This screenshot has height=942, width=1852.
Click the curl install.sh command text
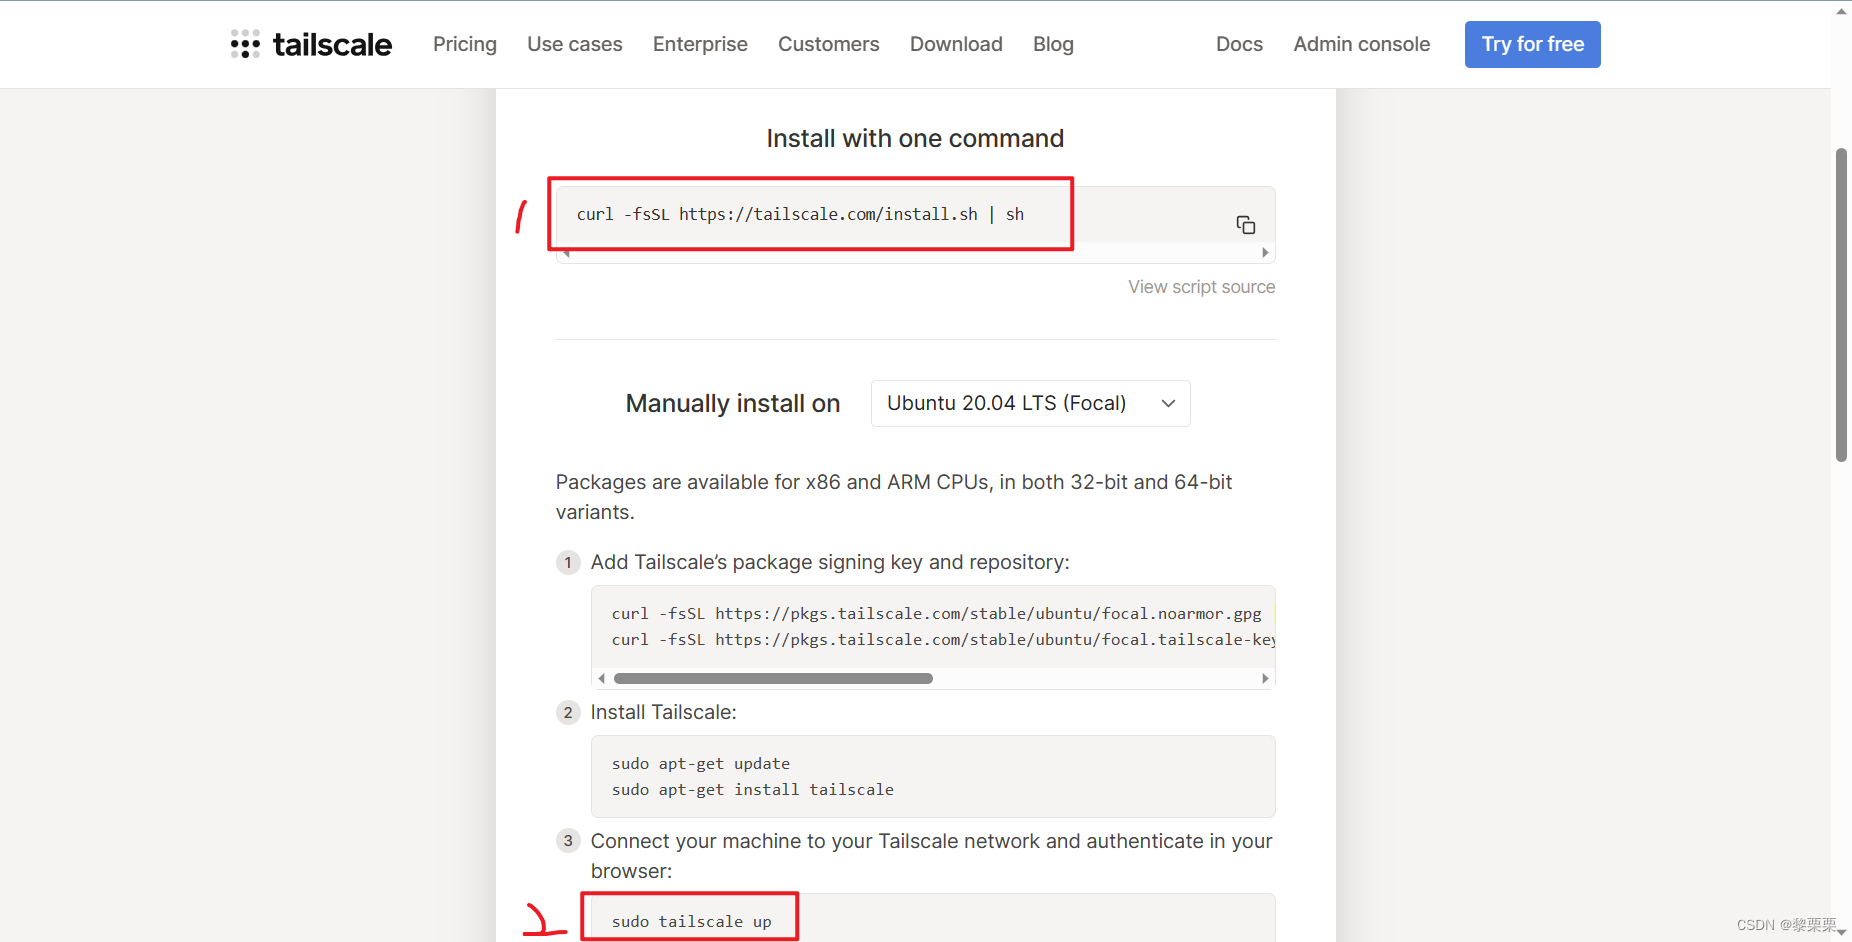[800, 214]
